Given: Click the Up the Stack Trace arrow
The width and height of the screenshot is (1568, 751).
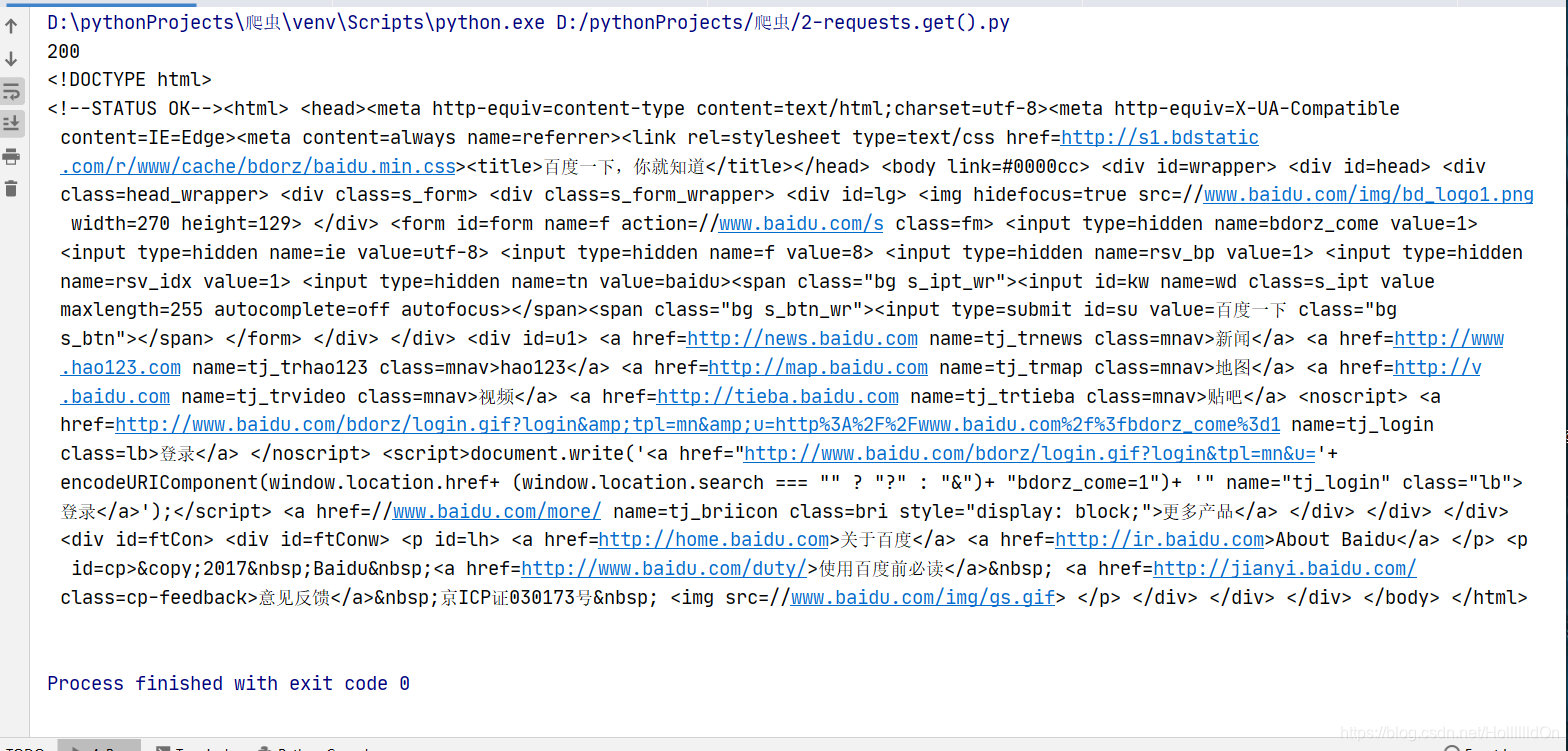Looking at the screenshot, I should (12, 27).
